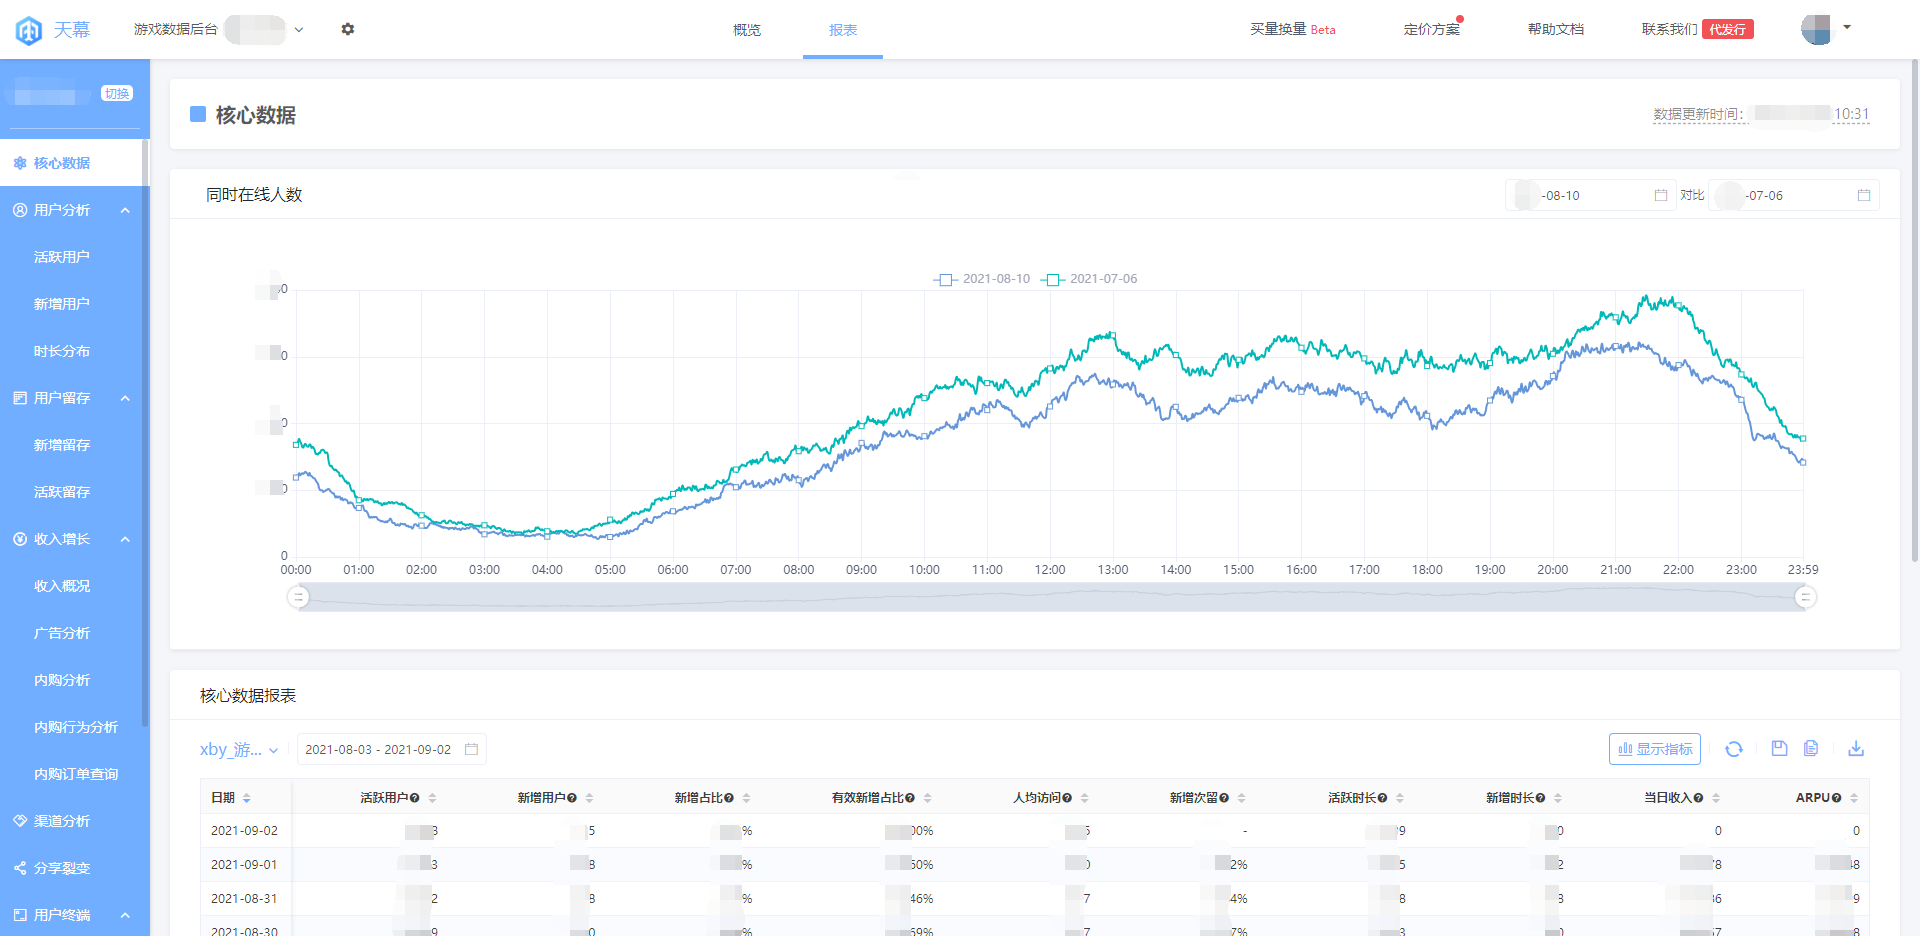The image size is (1920, 936).
Task: Open 定价方案 link
Action: click(x=1432, y=29)
